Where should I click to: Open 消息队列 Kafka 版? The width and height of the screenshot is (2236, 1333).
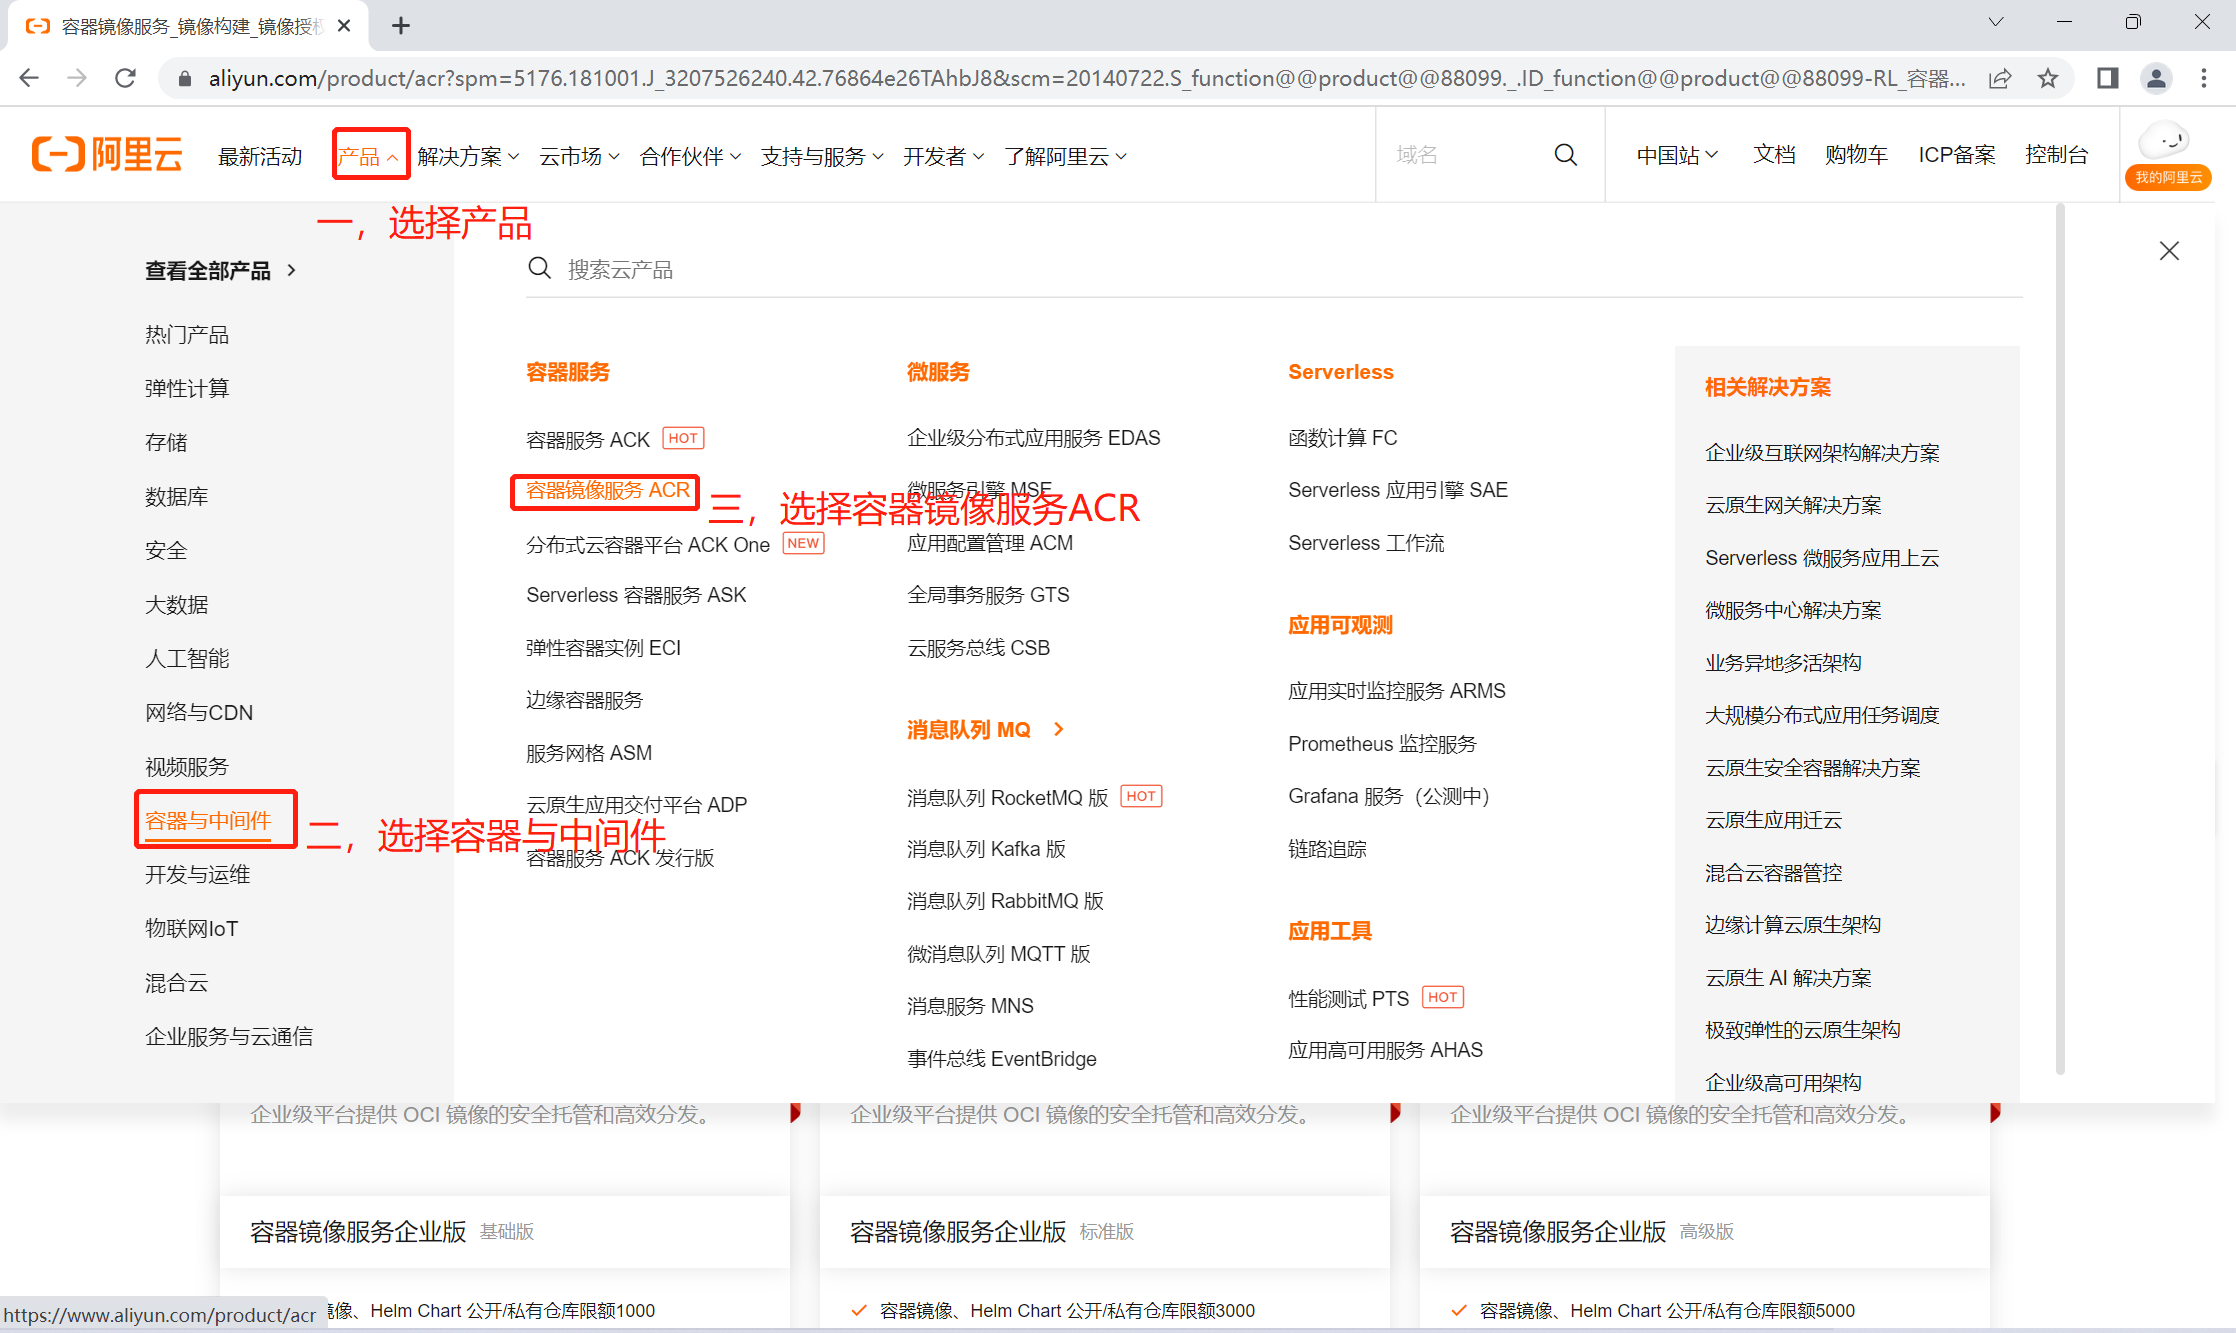point(986,849)
